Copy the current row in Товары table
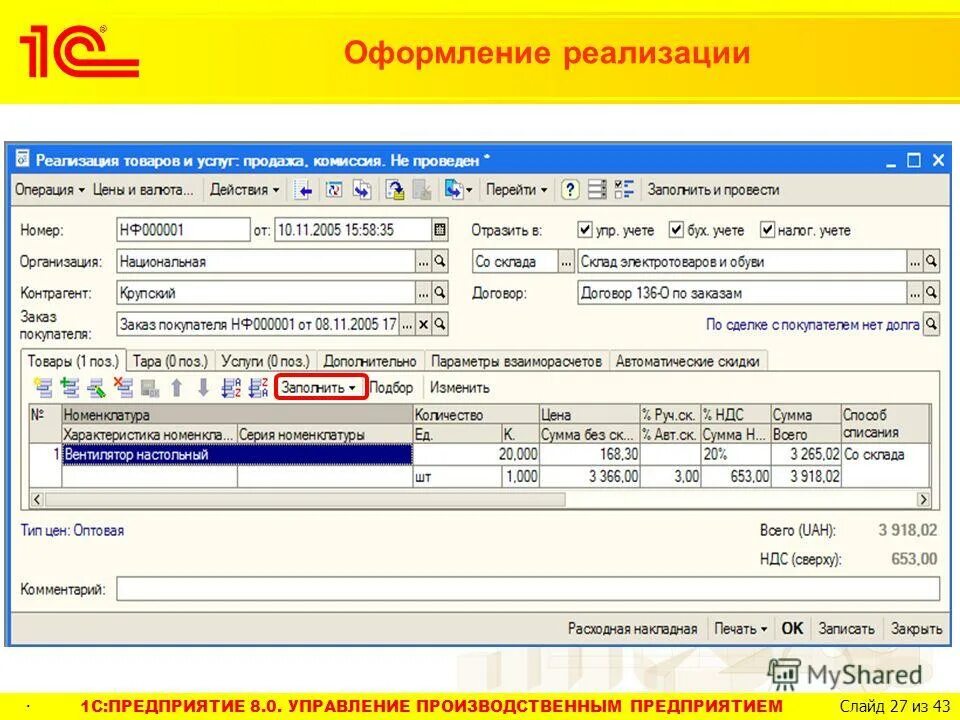The height and width of the screenshot is (720, 960). pyautogui.click(x=70, y=388)
